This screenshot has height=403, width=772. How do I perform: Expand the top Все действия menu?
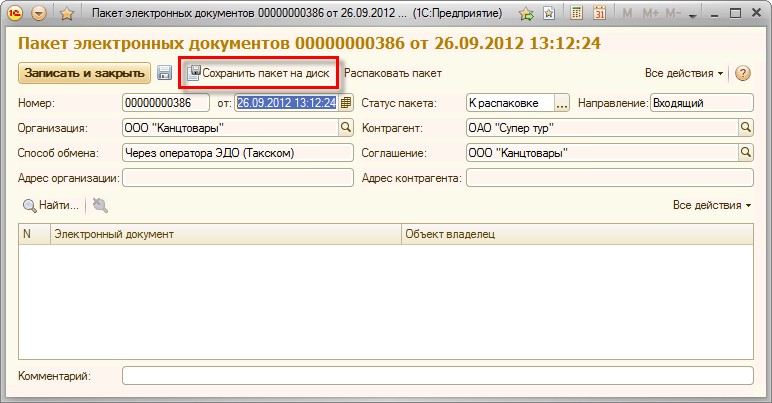tap(684, 73)
